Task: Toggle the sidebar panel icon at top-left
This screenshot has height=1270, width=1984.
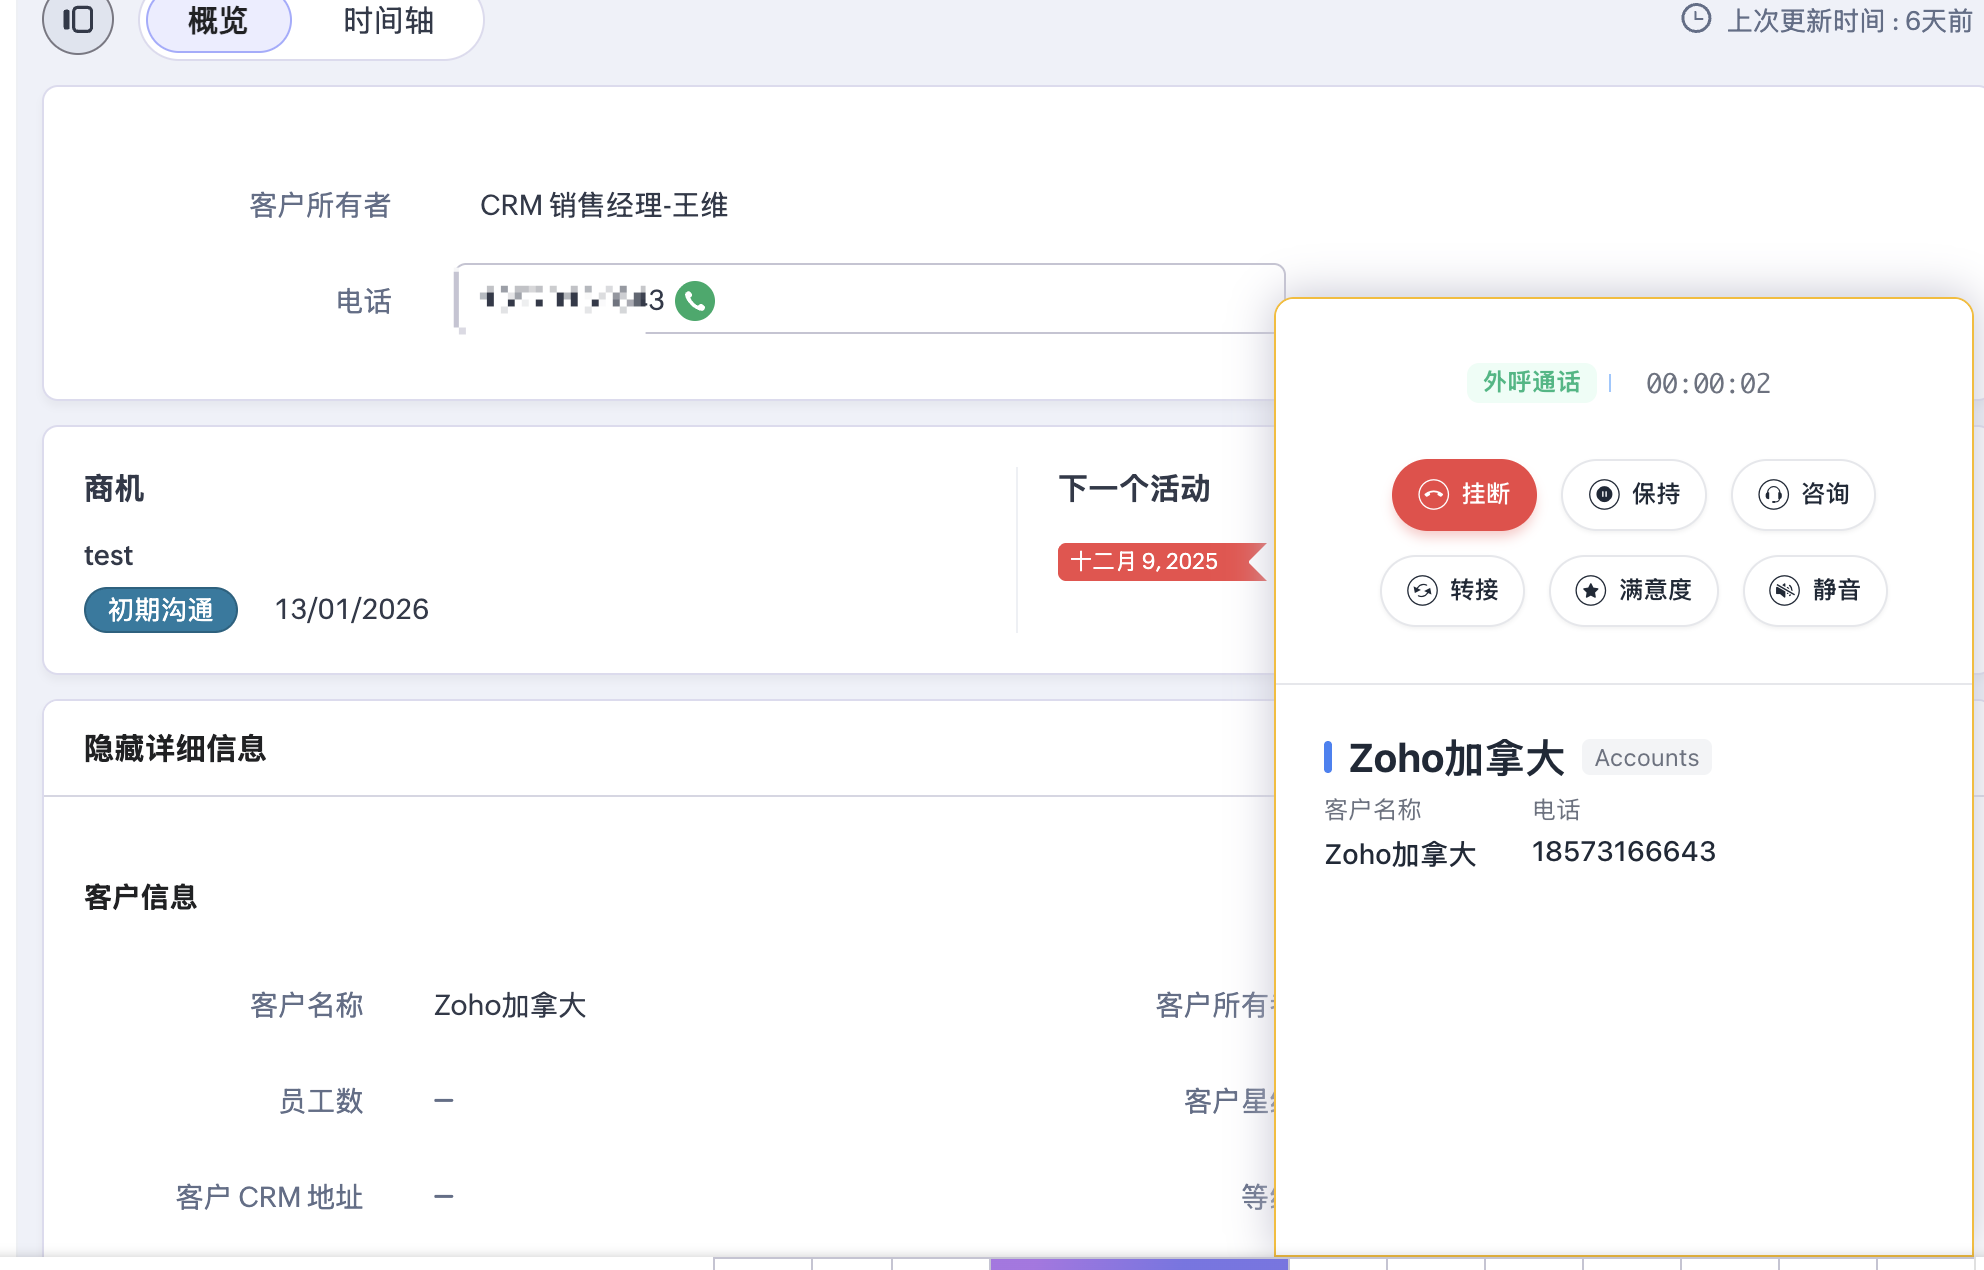Action: (x=78, y=21)
